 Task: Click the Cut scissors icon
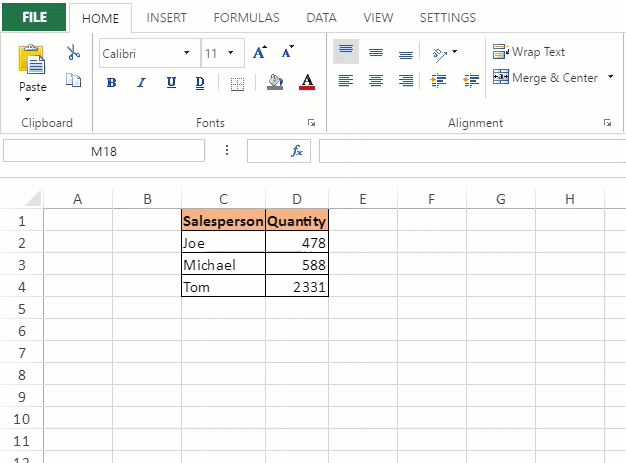[73, 52]
